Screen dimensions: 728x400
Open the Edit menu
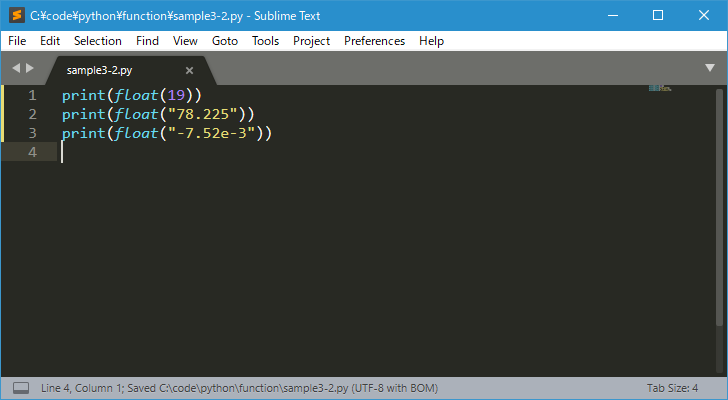pos(50,41)
